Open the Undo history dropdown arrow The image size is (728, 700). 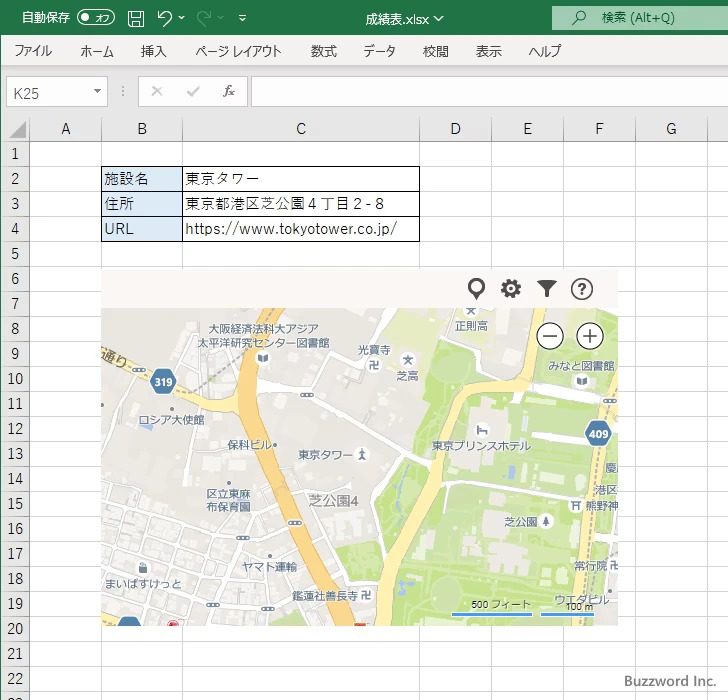click(x=182, y=18)
